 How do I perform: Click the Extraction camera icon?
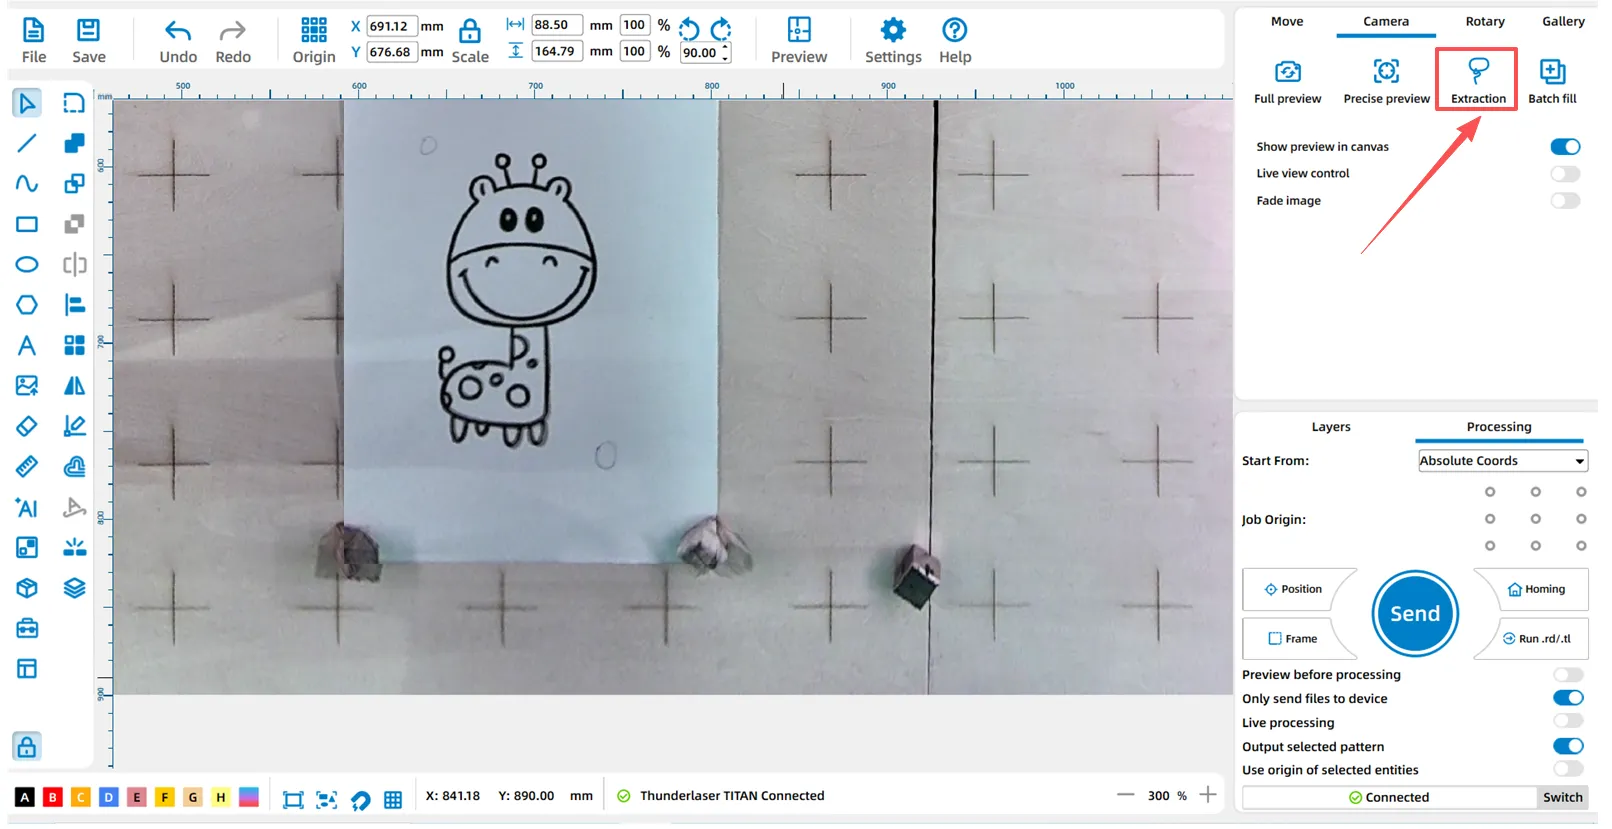1477,72
